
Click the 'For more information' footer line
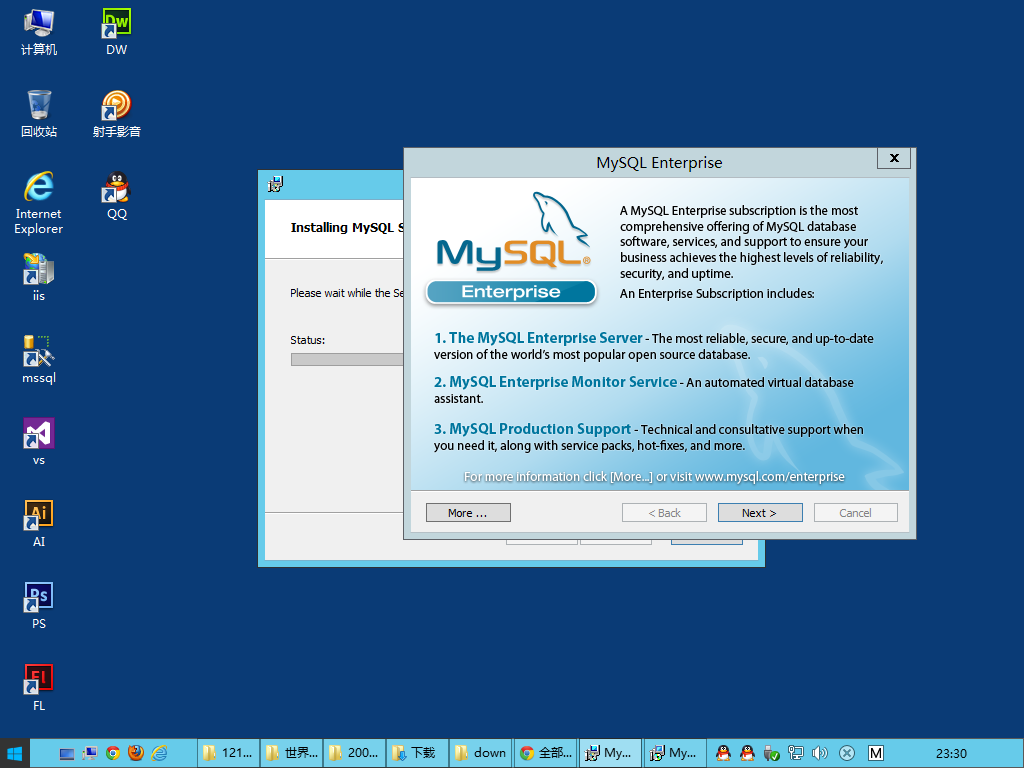tap(654, 477)
